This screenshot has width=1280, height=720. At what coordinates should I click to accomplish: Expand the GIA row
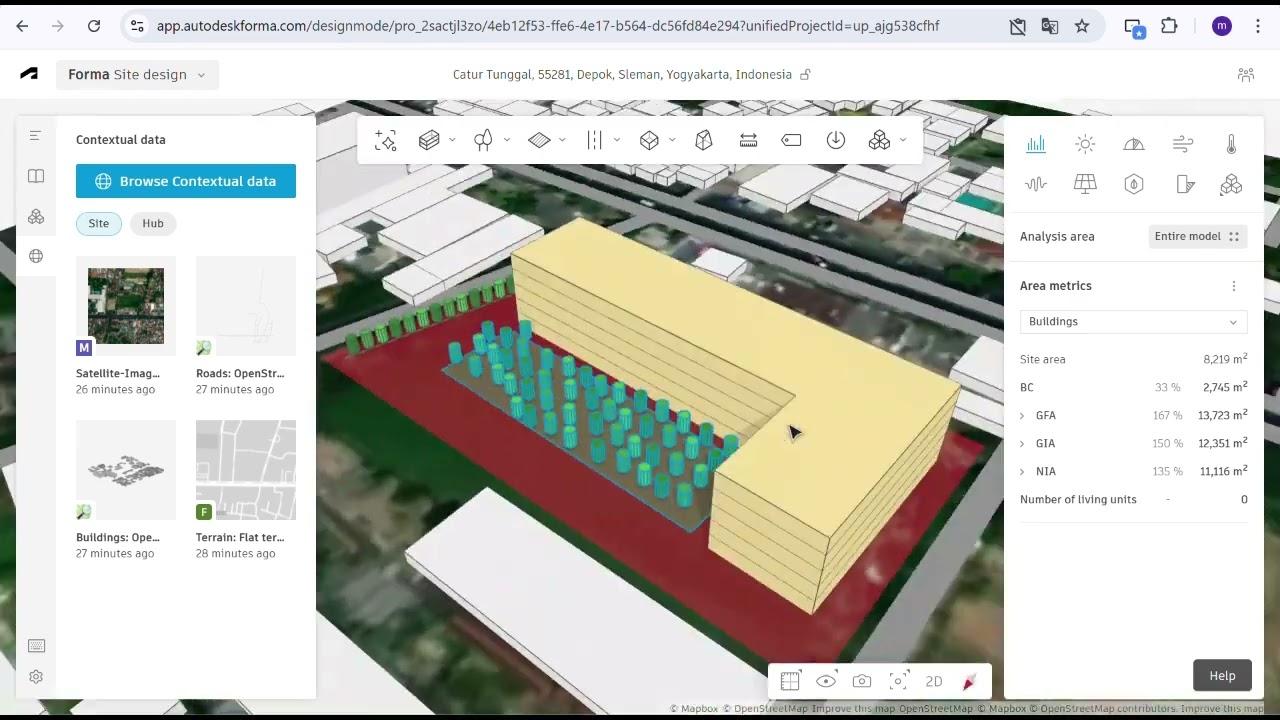[1022, 444]
